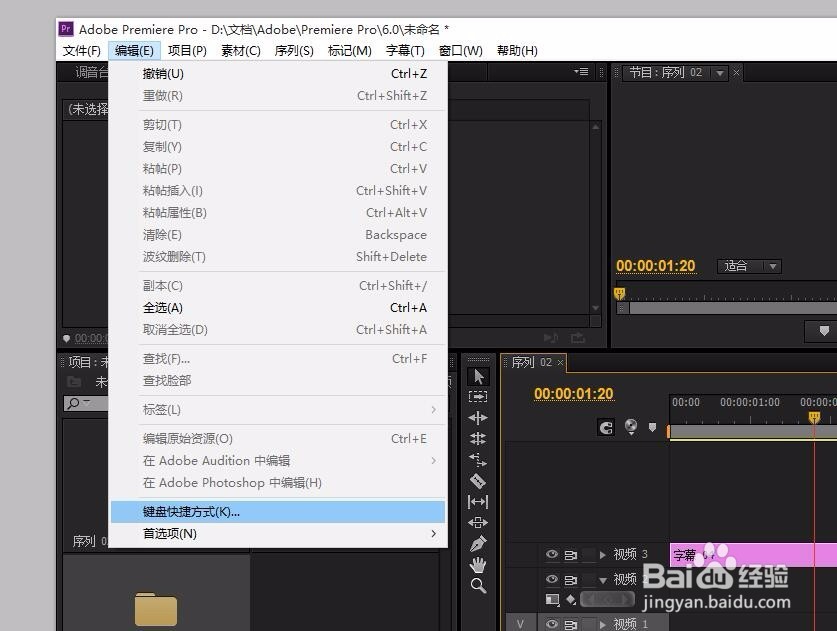Select the Rate Stretch tool
Image resolution: width=837 pixels, height=631 pixels.
[x=478, y=460]
